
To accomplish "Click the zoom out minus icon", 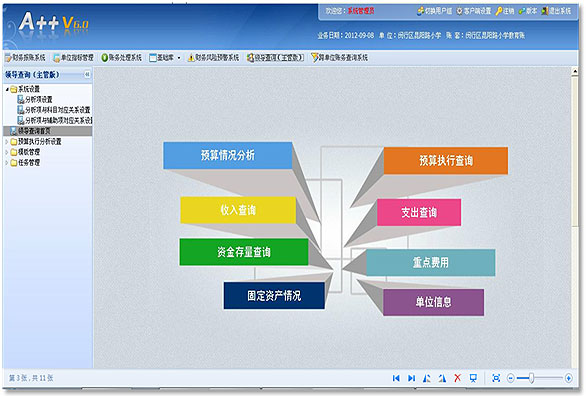I will tap(511, 378).
